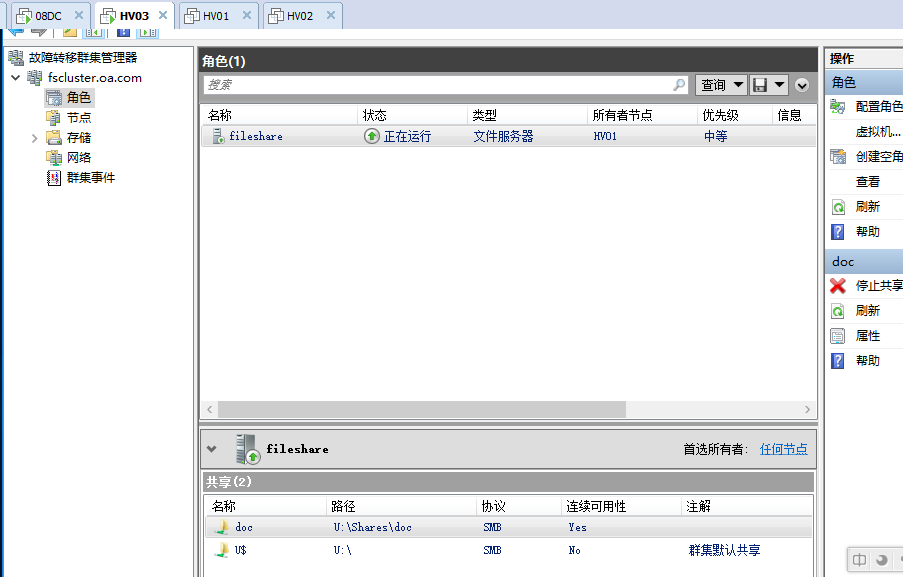Sort by 所有者节点 column header
This screenshot has width=903, height=577.
[642, 115]
